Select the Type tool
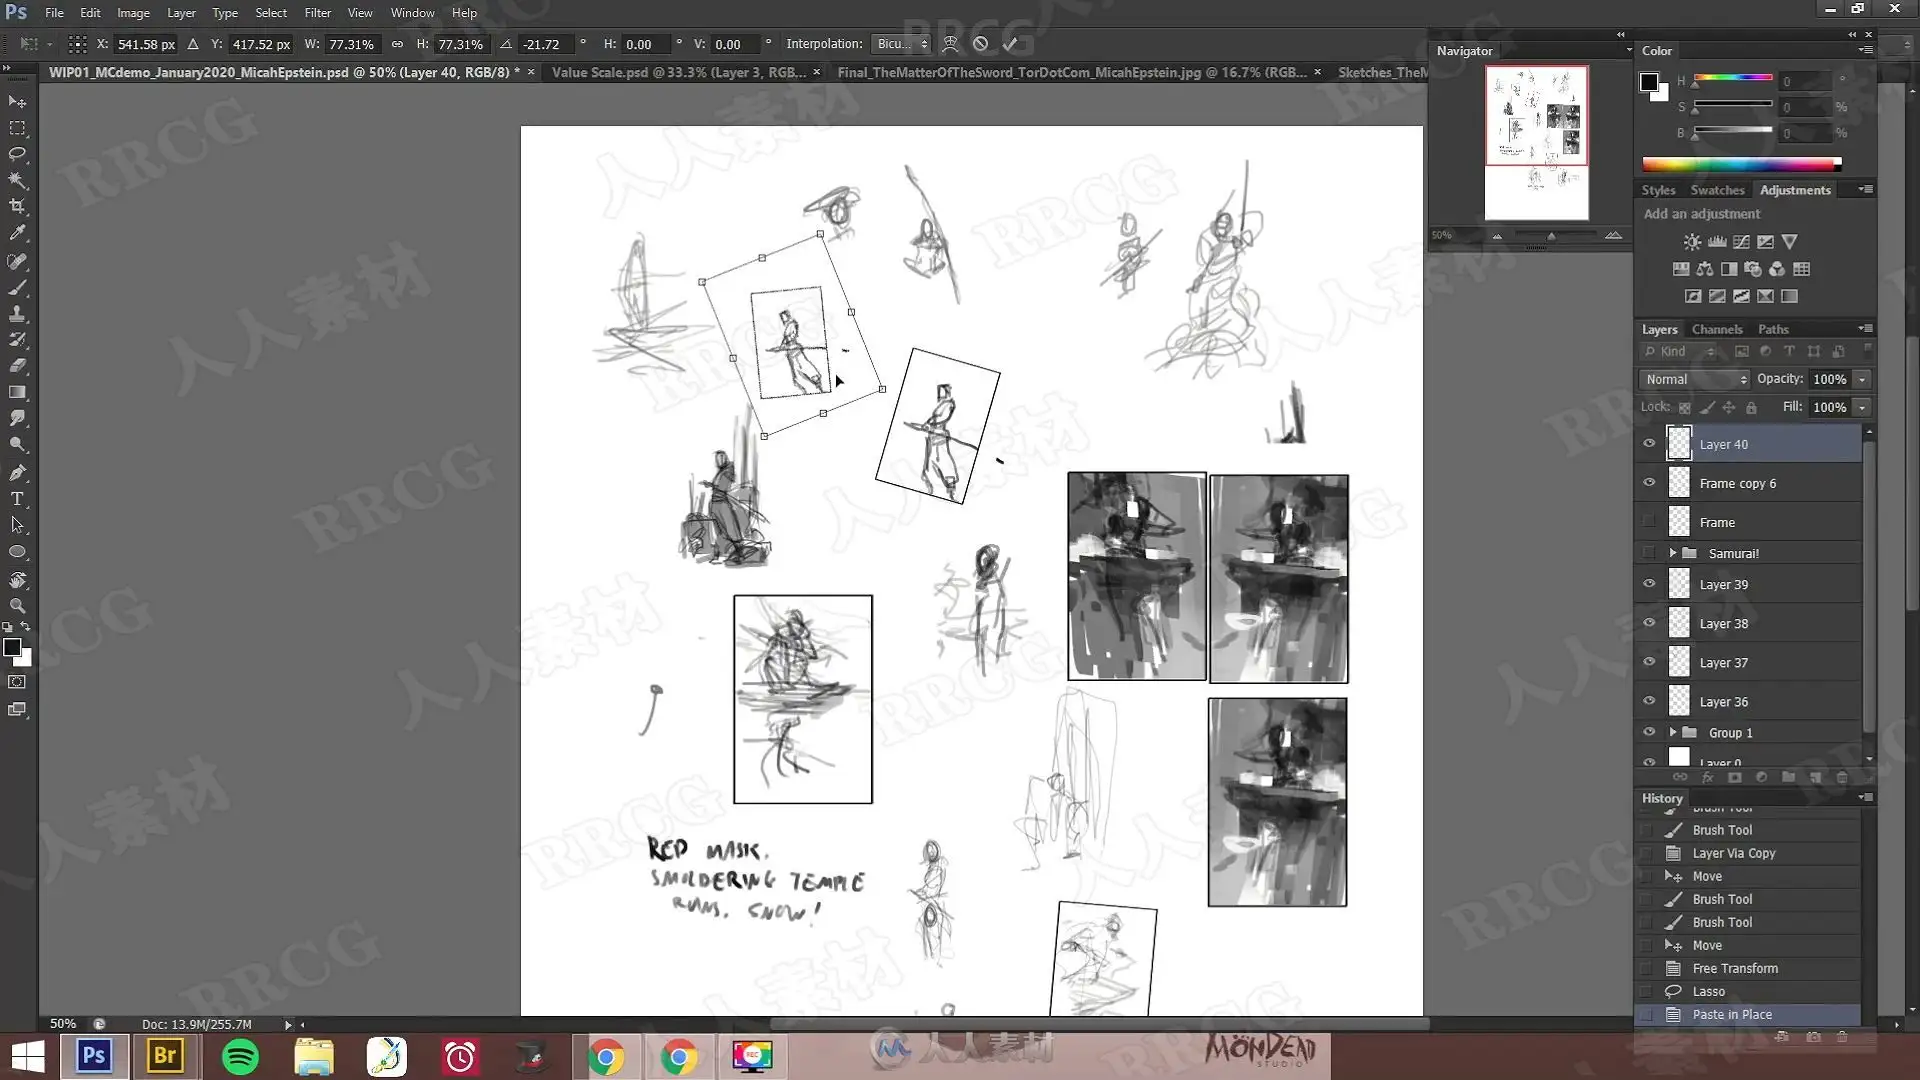 point(17,498)
